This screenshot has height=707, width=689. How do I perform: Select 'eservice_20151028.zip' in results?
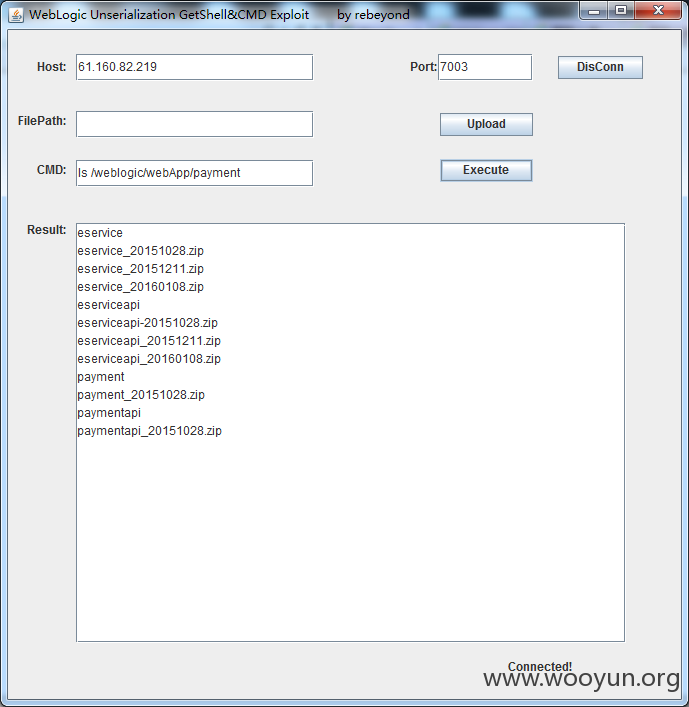point(140,251)
